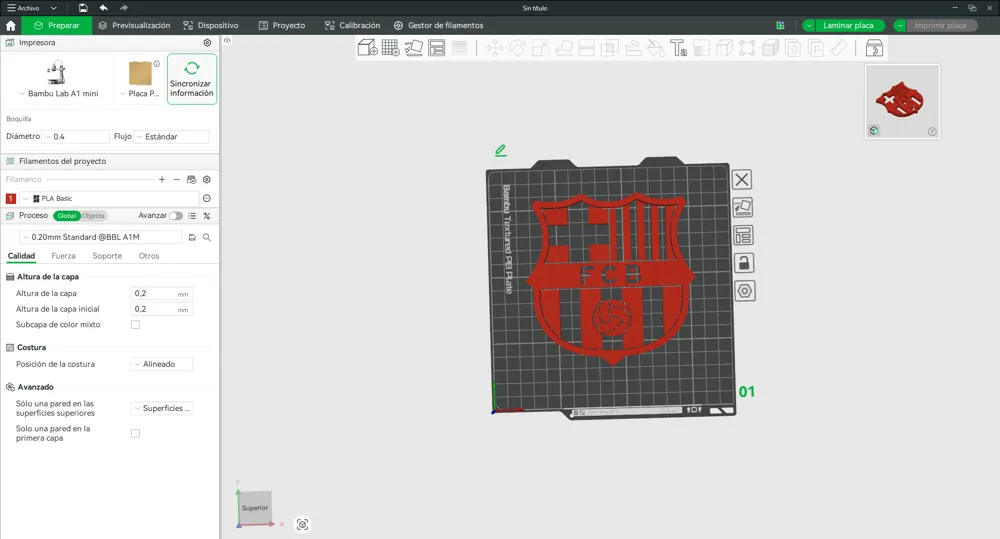Viewport: 1000px width, 539px height.
Task: Click the Undo arrow in title bar
Action: (103, 8)
